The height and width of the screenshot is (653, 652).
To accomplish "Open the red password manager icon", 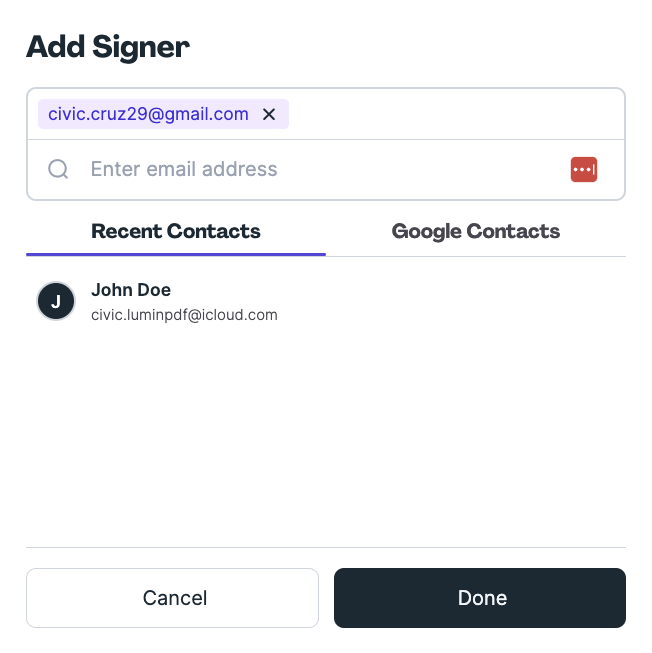I will pyautogui.click(x=584, y=169).
